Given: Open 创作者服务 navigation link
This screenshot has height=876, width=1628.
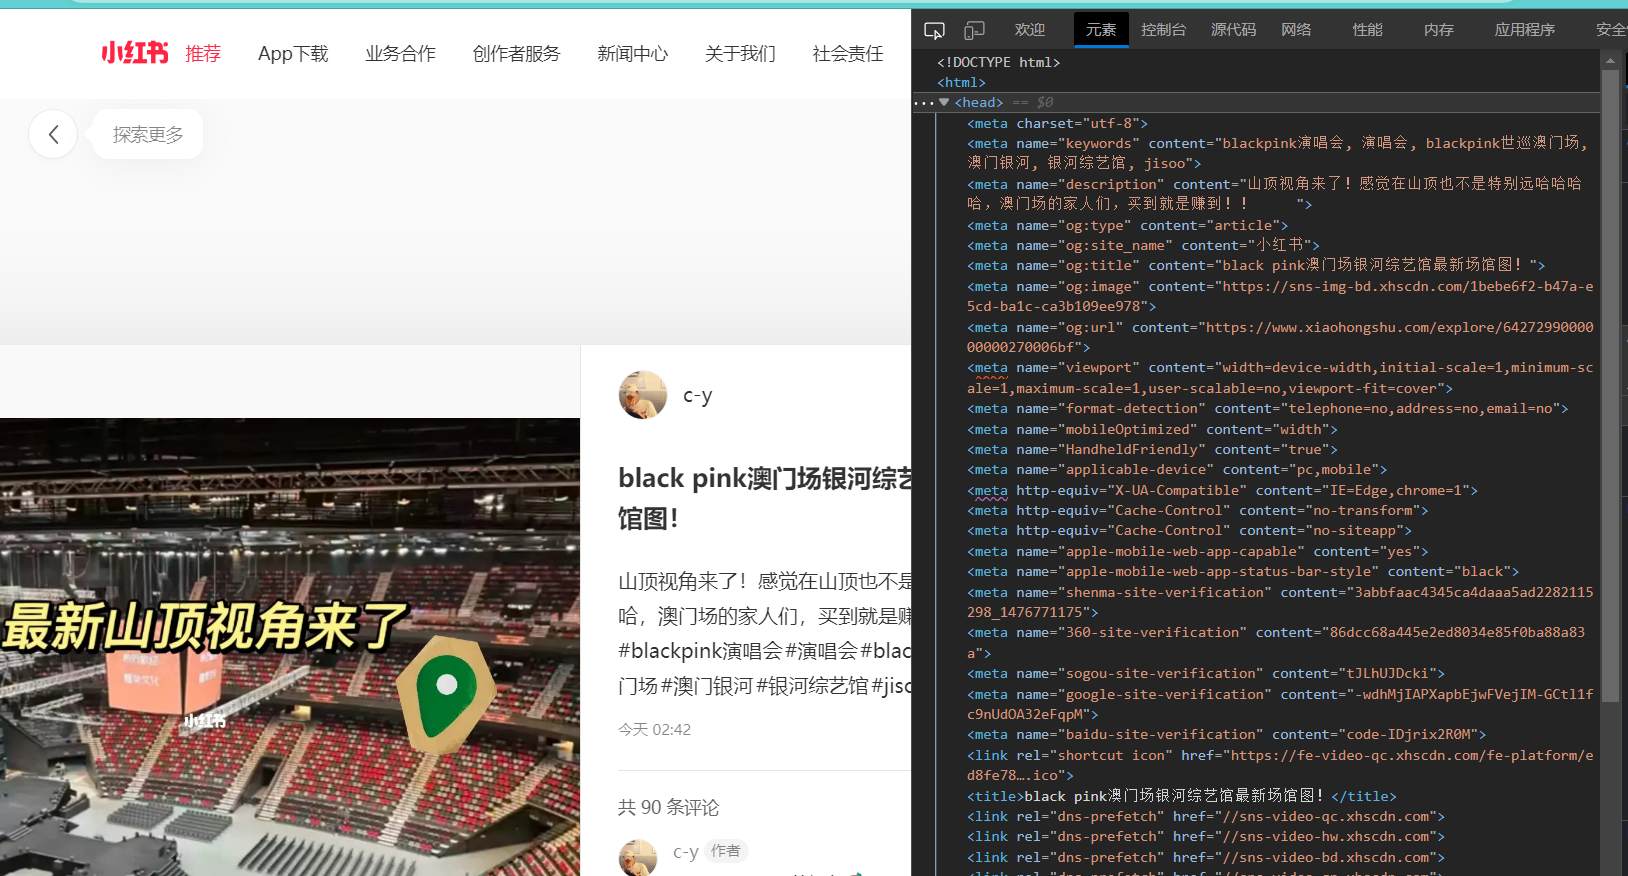Looking at the screenshot, I should 516,53.
